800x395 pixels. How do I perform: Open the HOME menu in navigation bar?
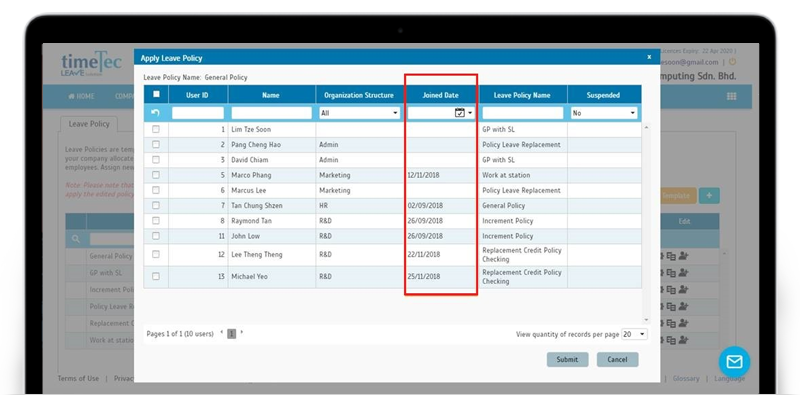click(x=82, y=96)
